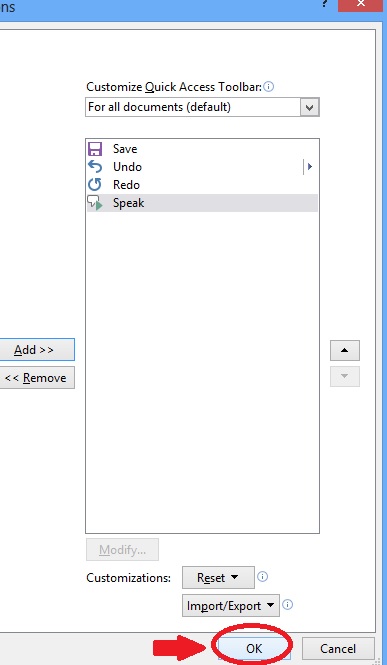Image resolution: width=387 pixels, height=665 pixels.
Task: Dismiss dialog with Cancel button
Action: pos(338,648)
